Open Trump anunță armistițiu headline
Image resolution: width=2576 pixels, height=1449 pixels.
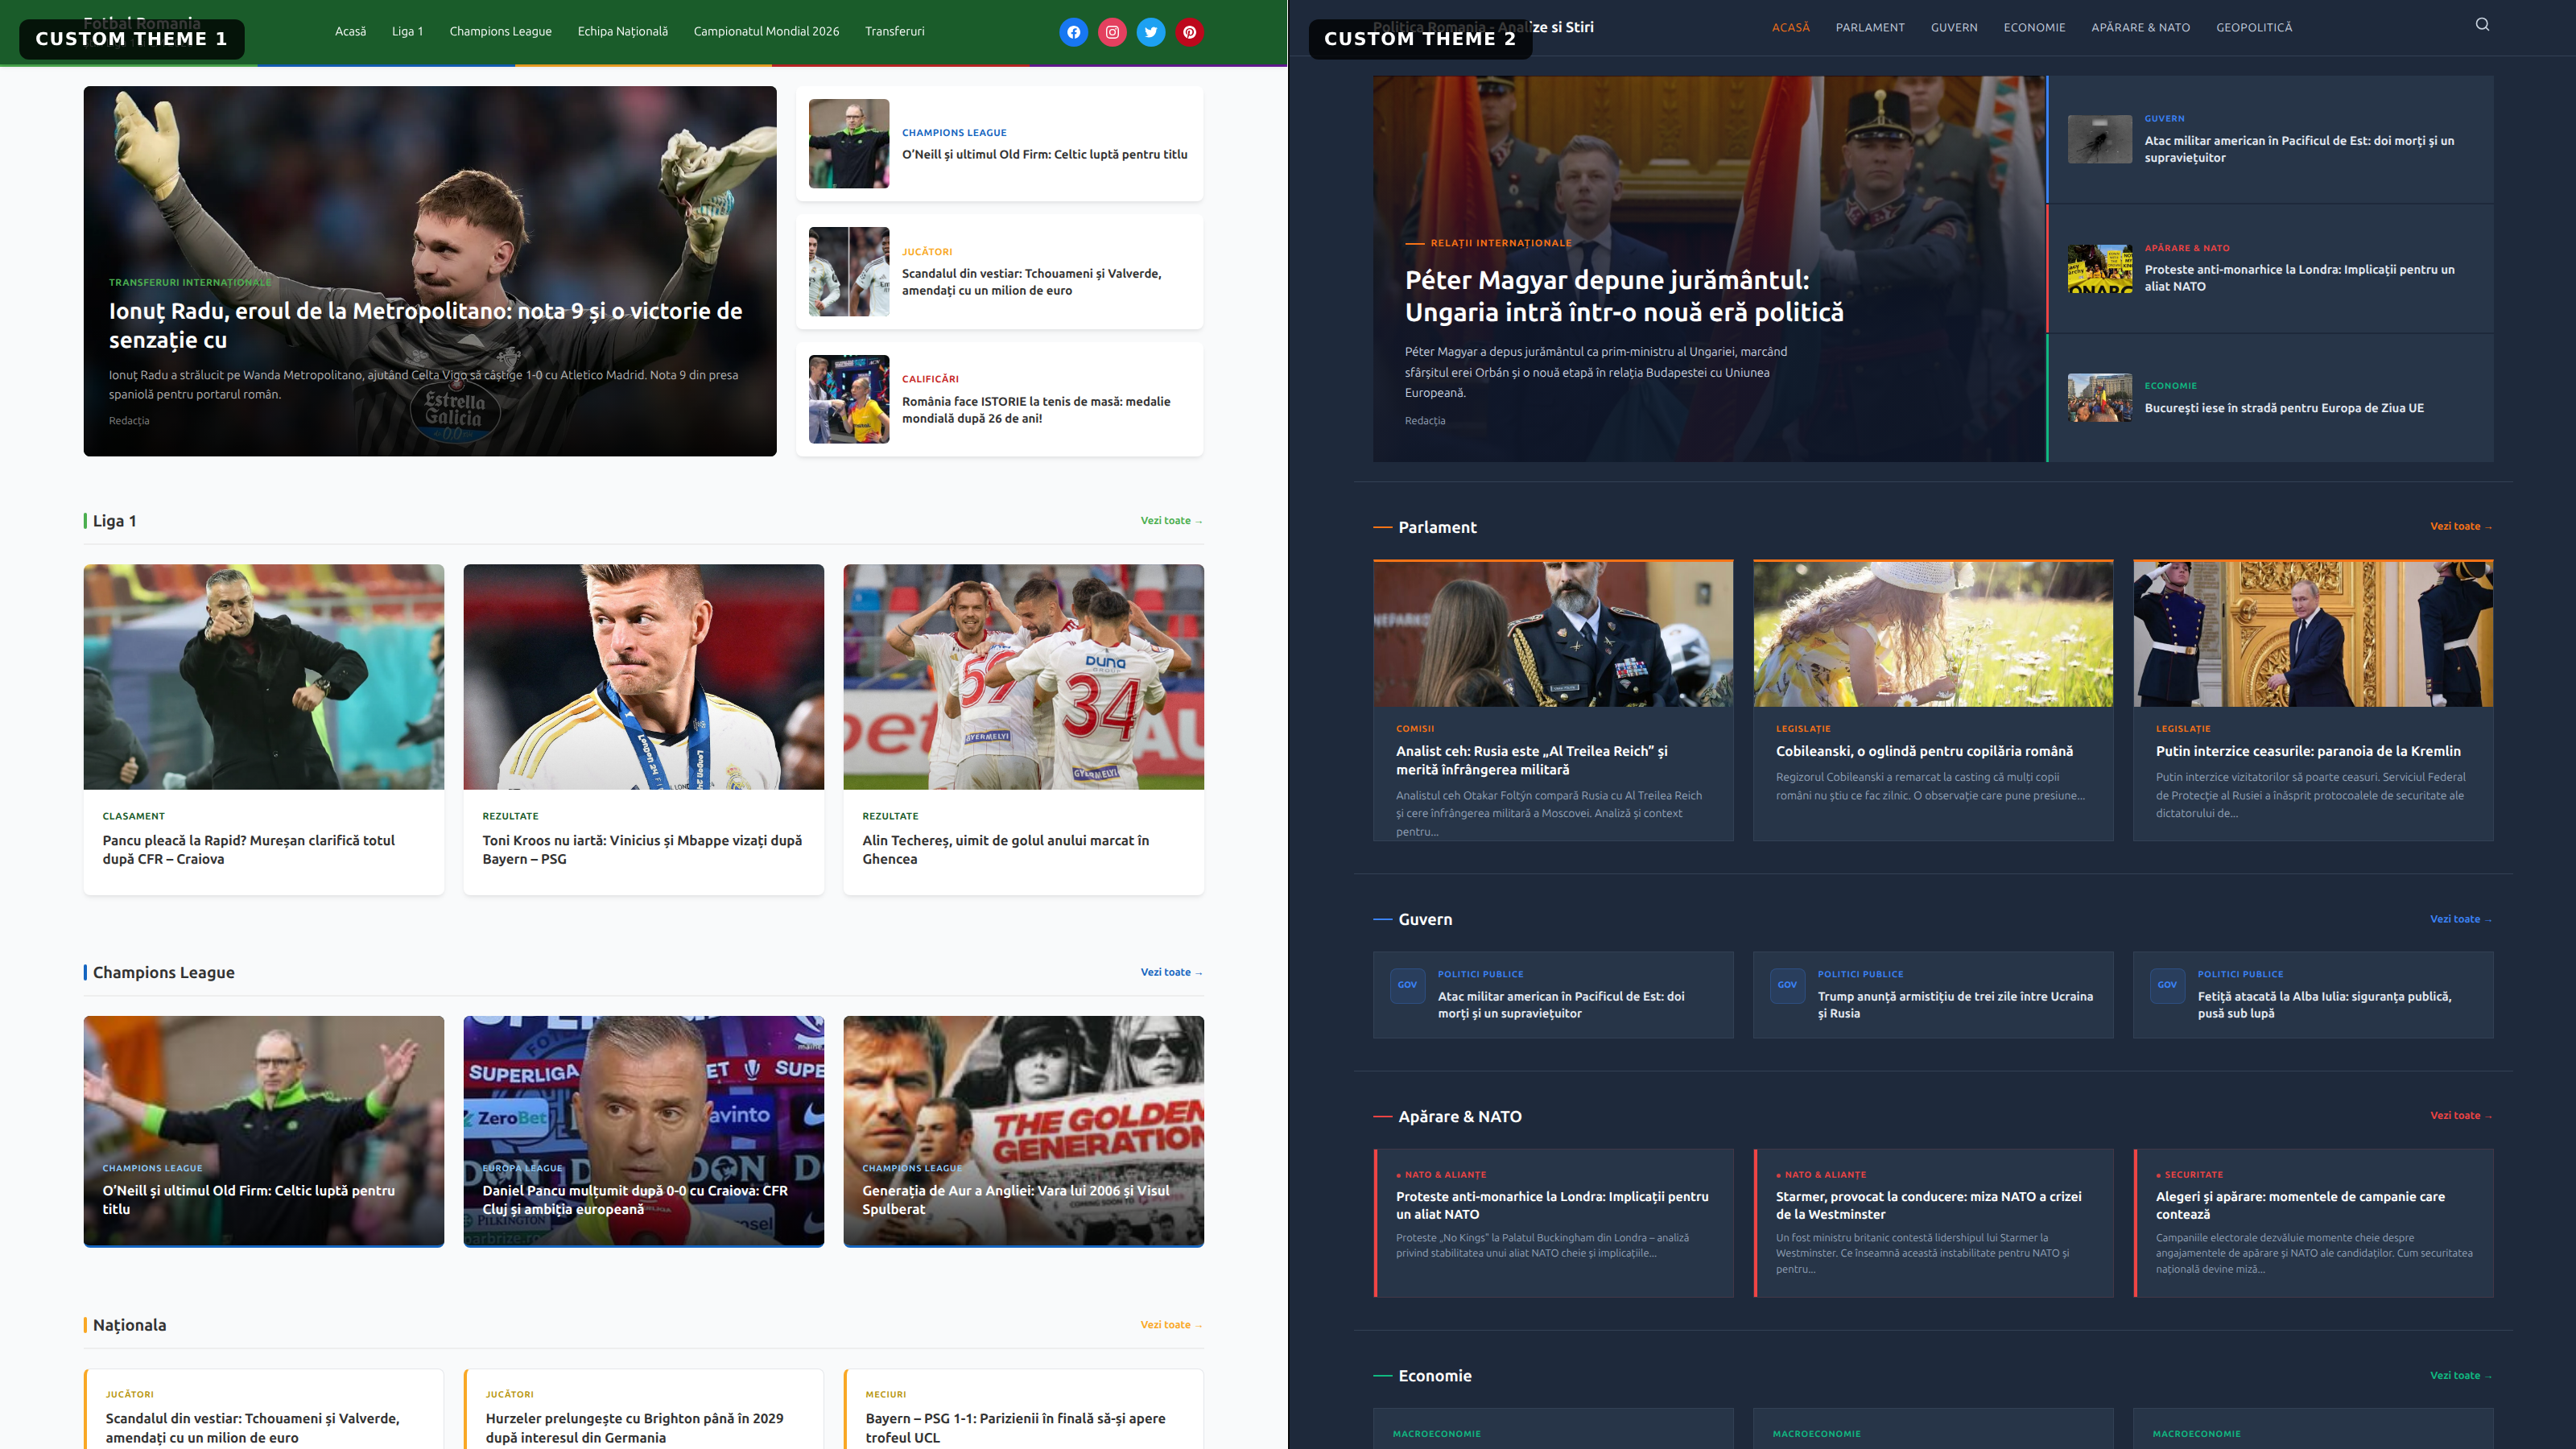(1955, 1004)
